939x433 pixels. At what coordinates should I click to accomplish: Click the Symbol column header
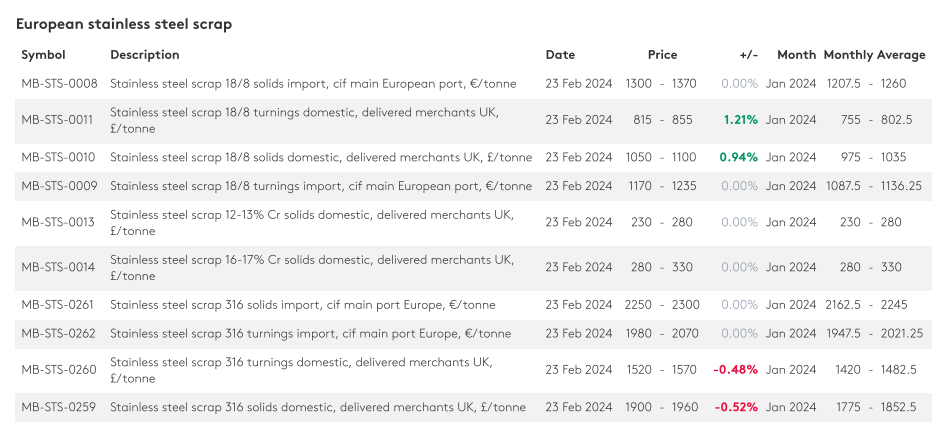[x=43, y=55]
